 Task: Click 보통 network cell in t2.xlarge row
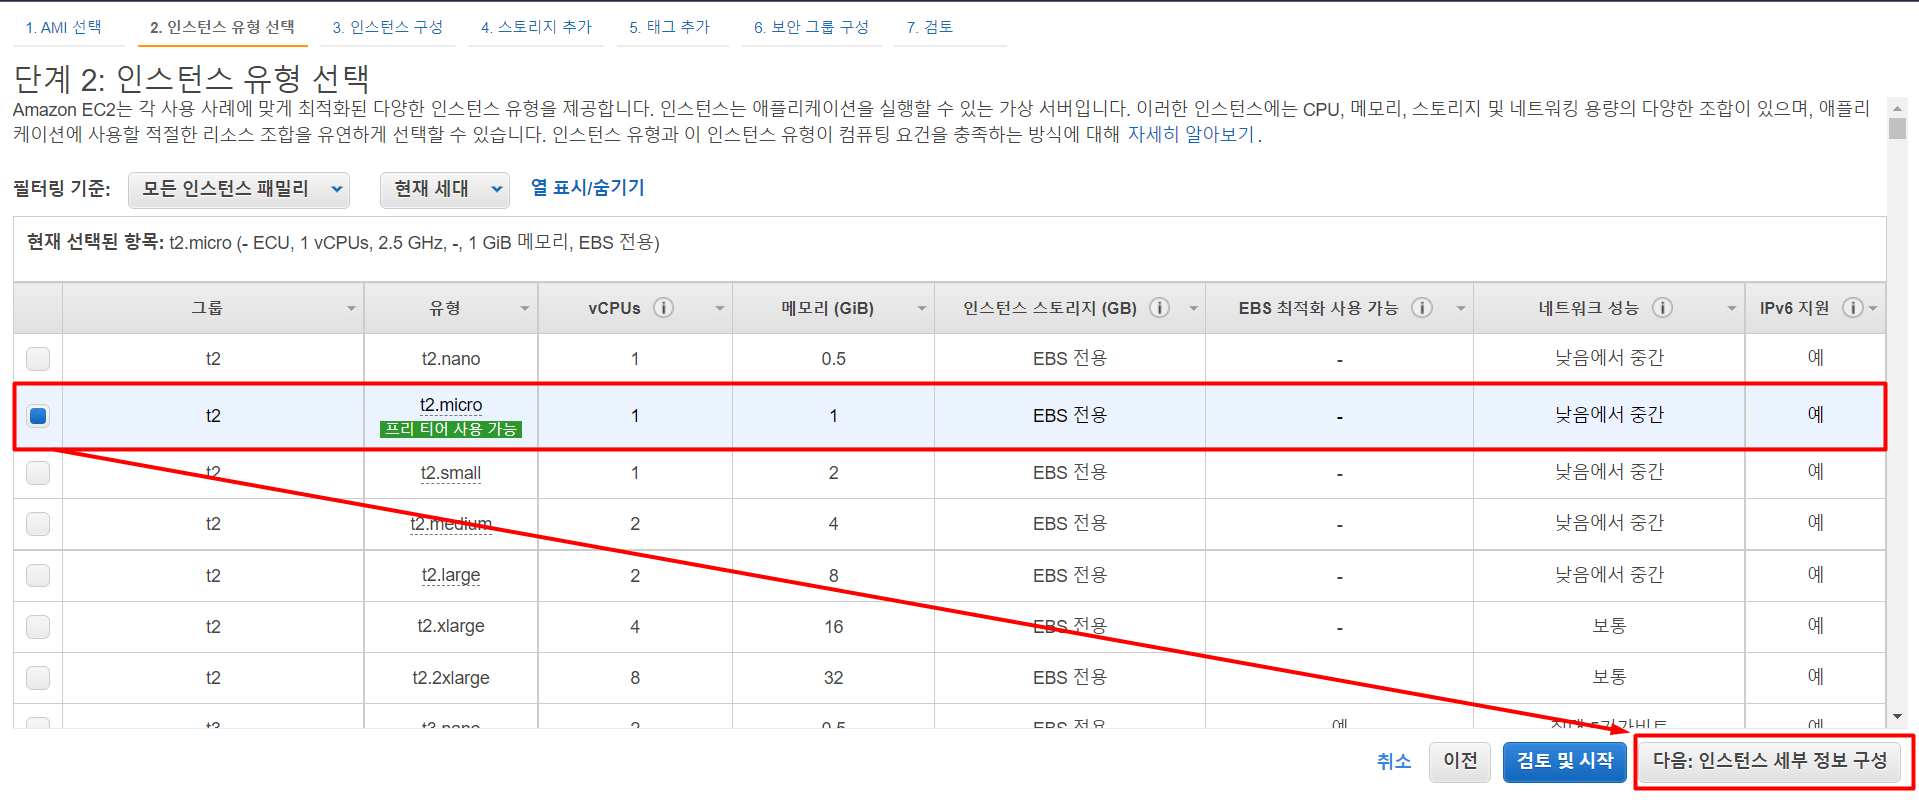[1610, 626]
